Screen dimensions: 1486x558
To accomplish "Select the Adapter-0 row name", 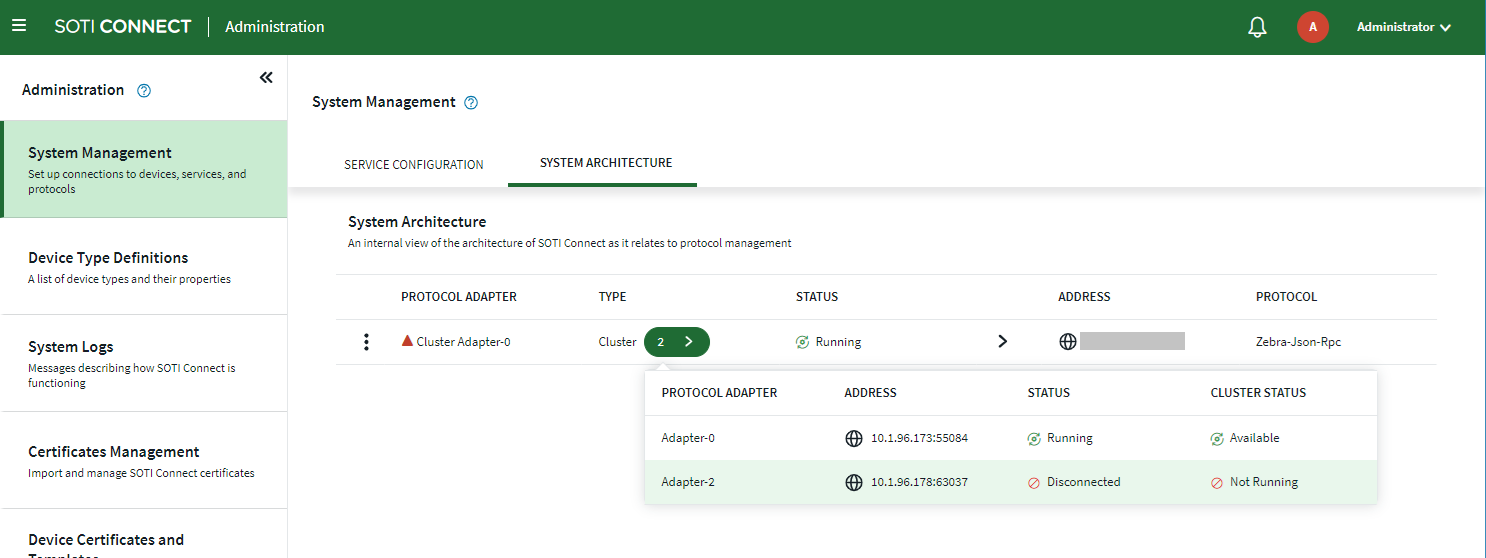I will 688,438.
